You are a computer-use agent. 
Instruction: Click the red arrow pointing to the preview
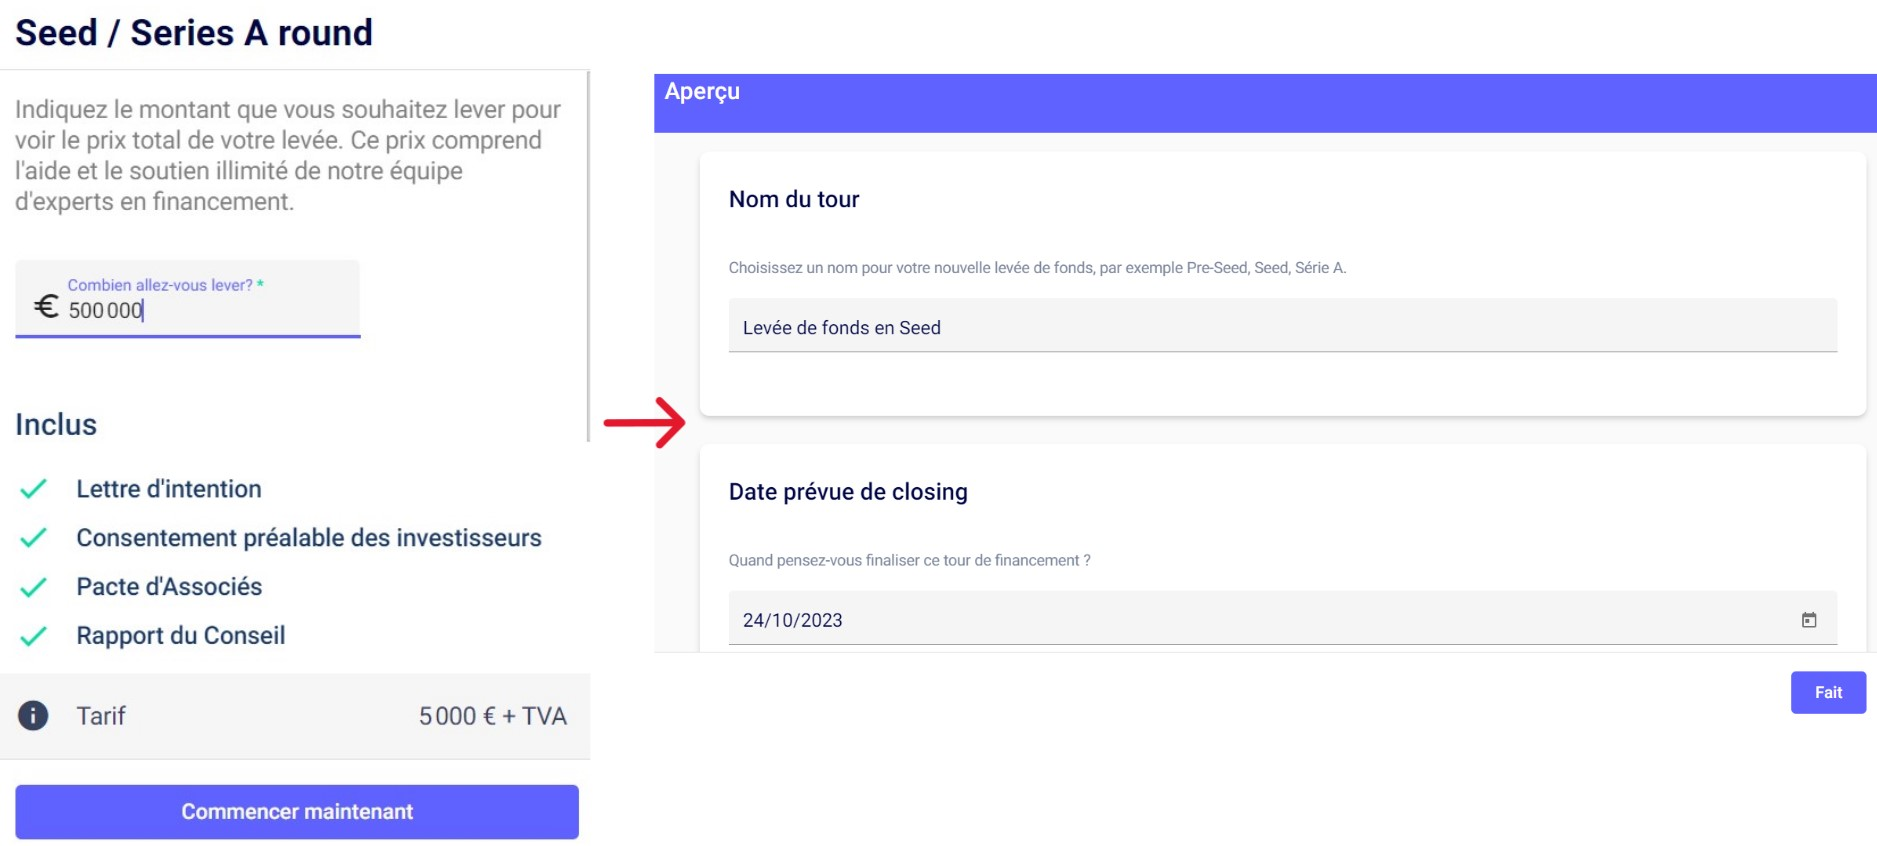tap(645, 423)
